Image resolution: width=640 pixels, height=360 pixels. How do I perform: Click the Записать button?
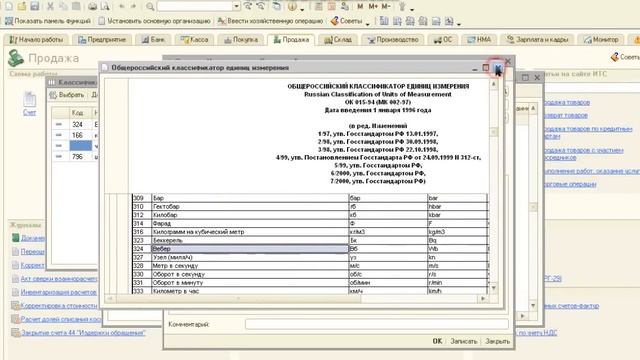coord(463,341)
